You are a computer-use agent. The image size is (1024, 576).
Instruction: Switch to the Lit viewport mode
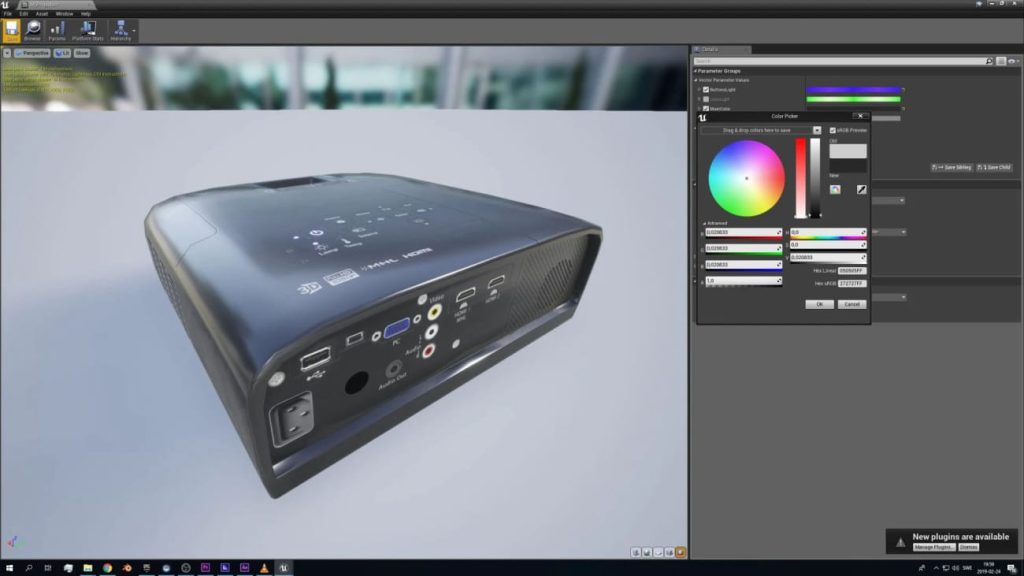(61, 53)
